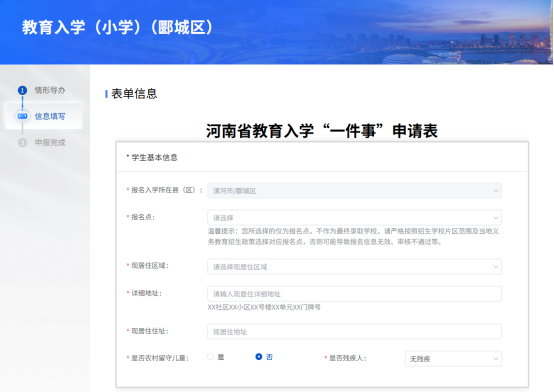Viewport: 554px width, 392px height.
Task: Click the 教育入学（小学）（郾城区） page title
Action: pos(117,27)
